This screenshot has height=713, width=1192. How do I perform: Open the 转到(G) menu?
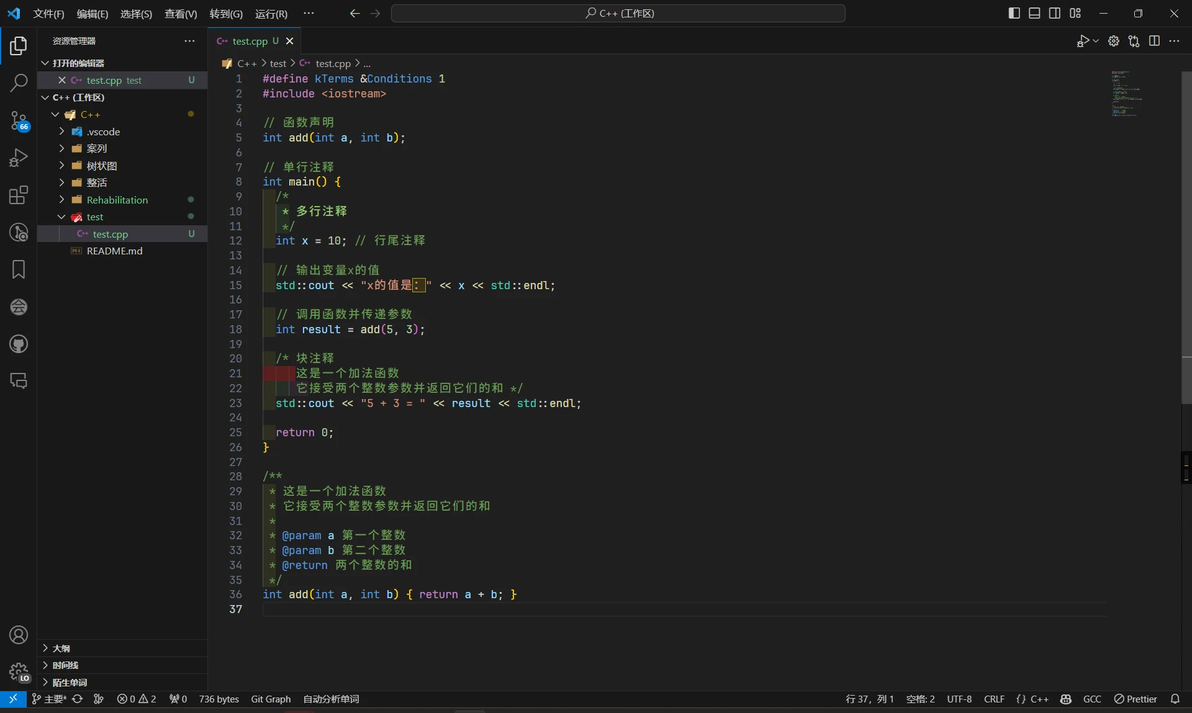click(226, 14)
